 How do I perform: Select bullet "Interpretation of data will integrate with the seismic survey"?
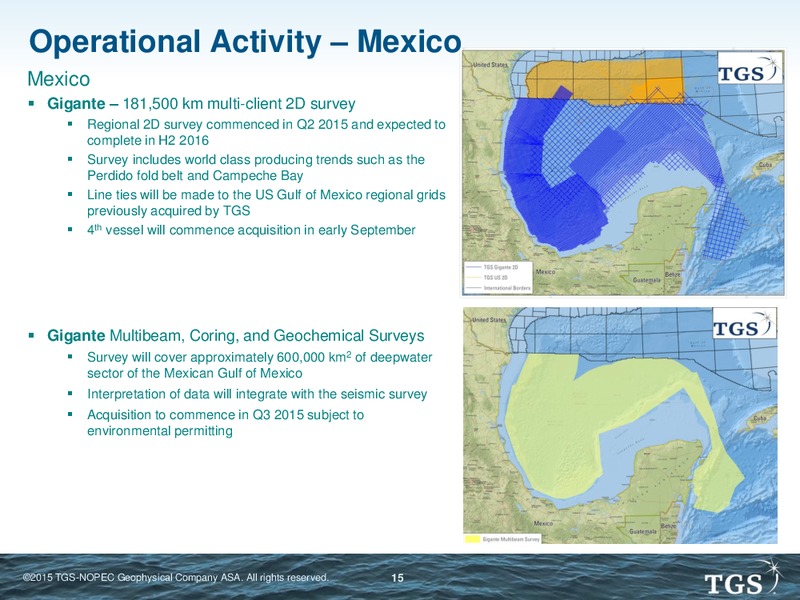(x=257, y=394)
